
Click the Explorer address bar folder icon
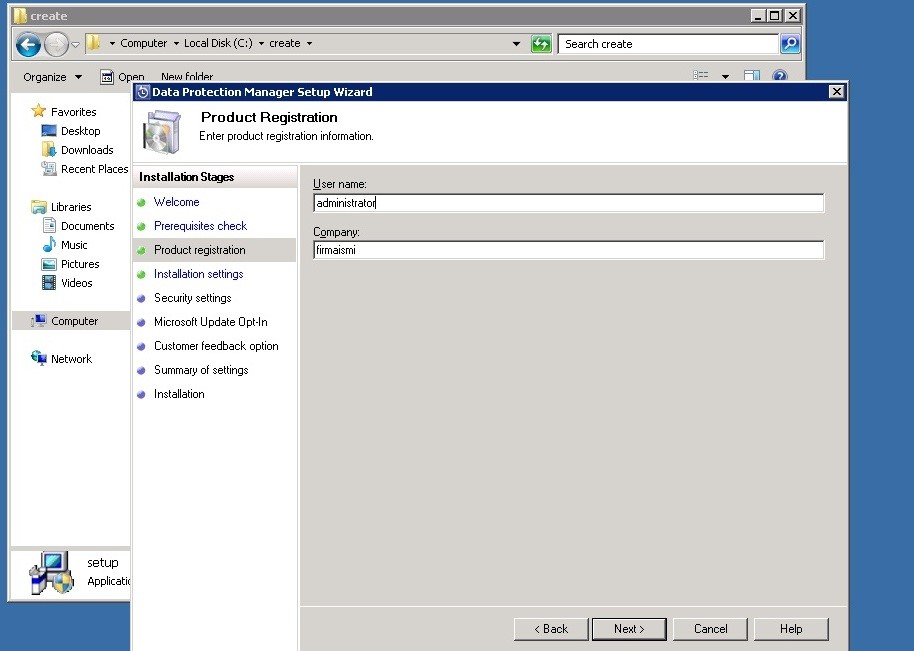click(93, 43)
